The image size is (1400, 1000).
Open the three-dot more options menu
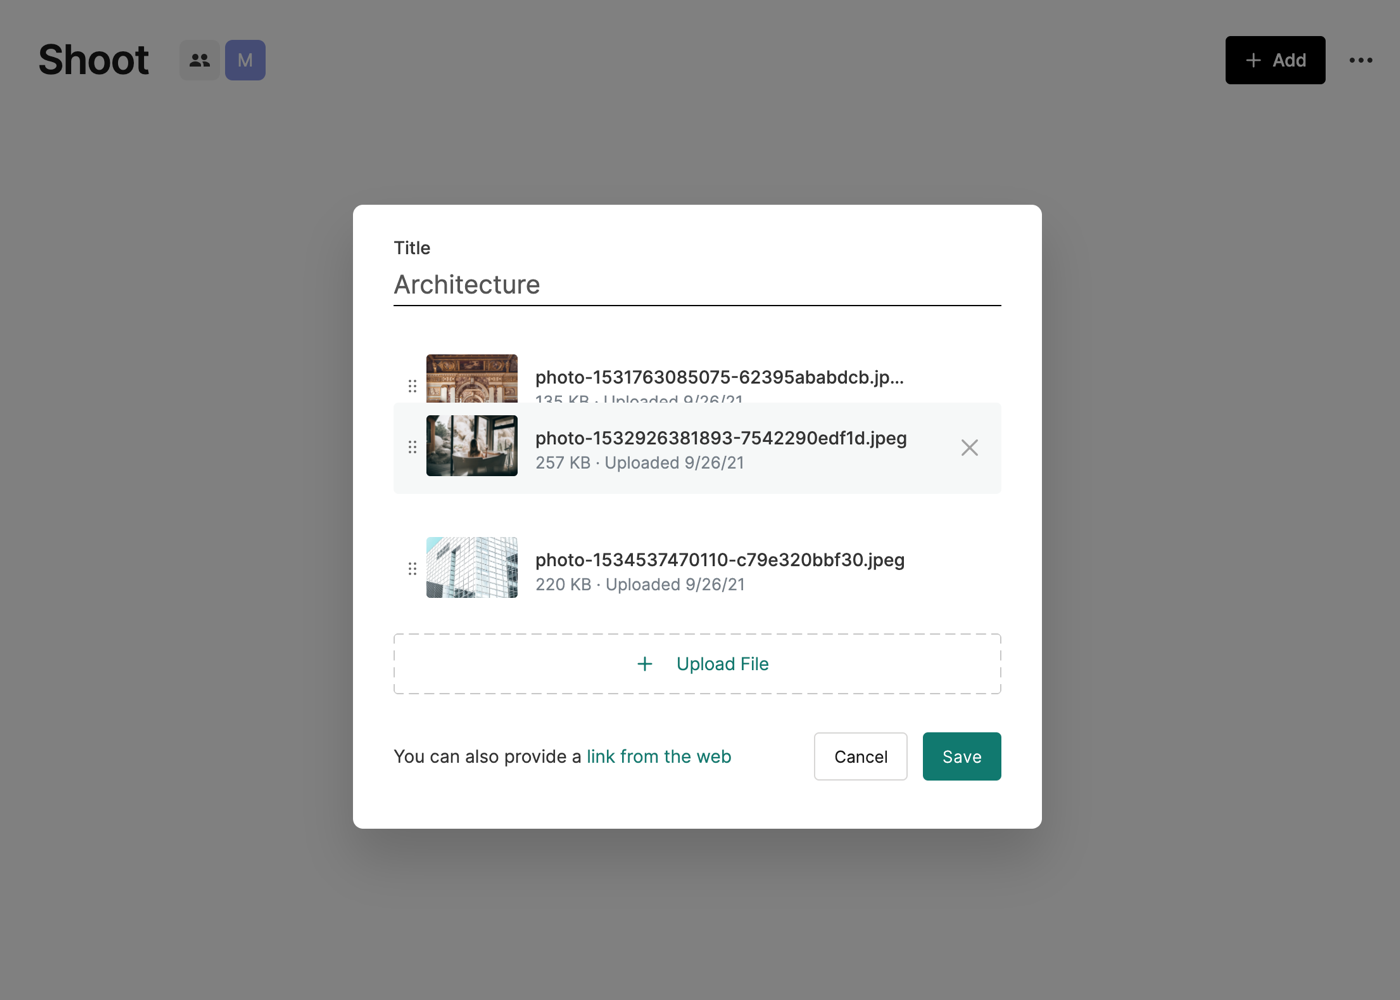(x=1360, y=60)
